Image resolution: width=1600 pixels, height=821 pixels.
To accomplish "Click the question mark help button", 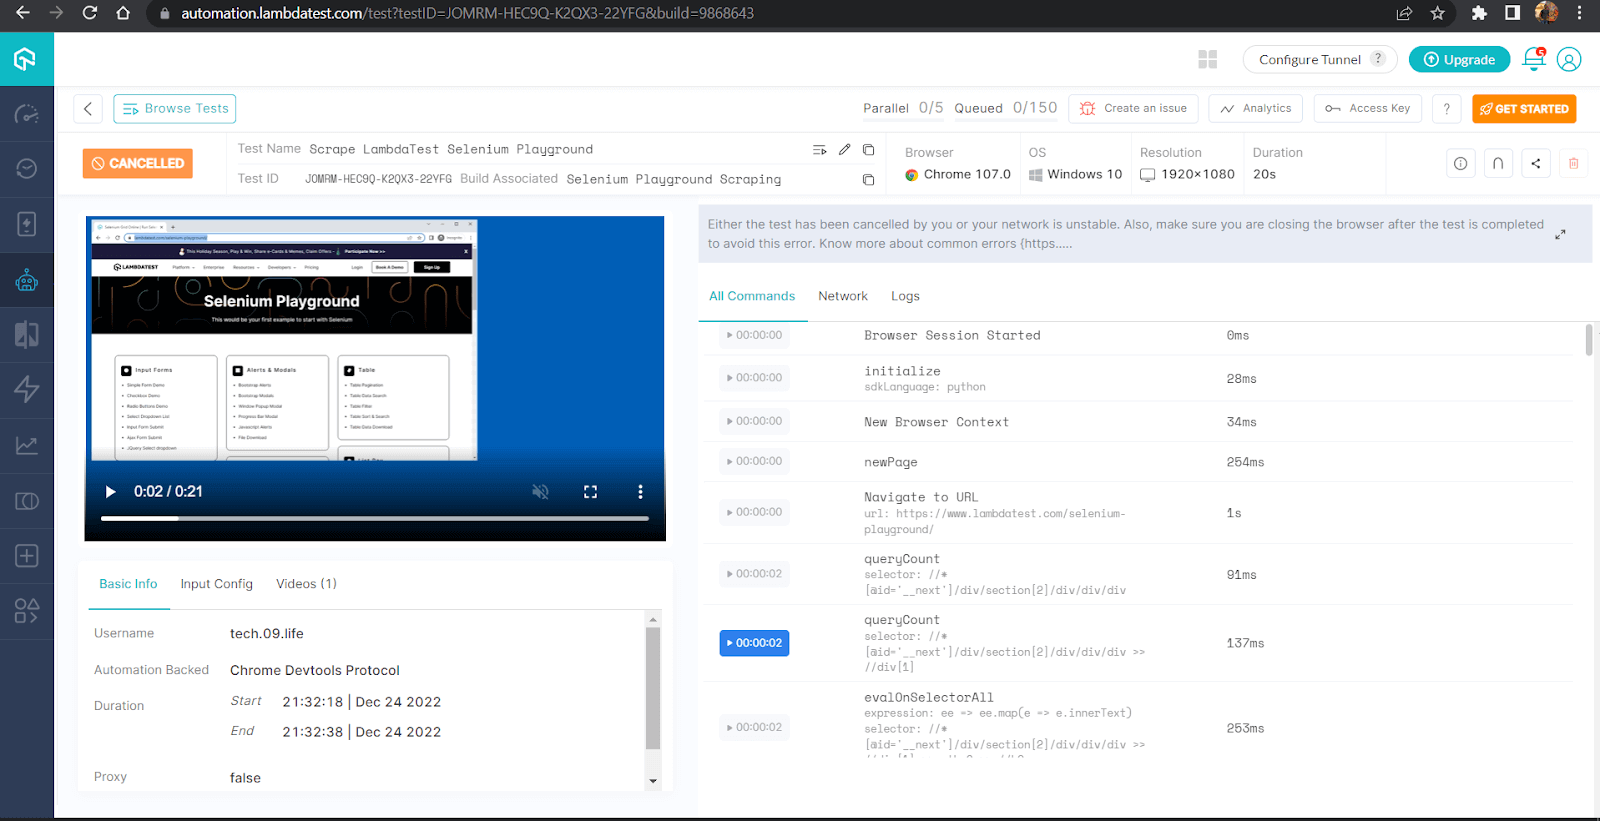I will (1446, 108).
